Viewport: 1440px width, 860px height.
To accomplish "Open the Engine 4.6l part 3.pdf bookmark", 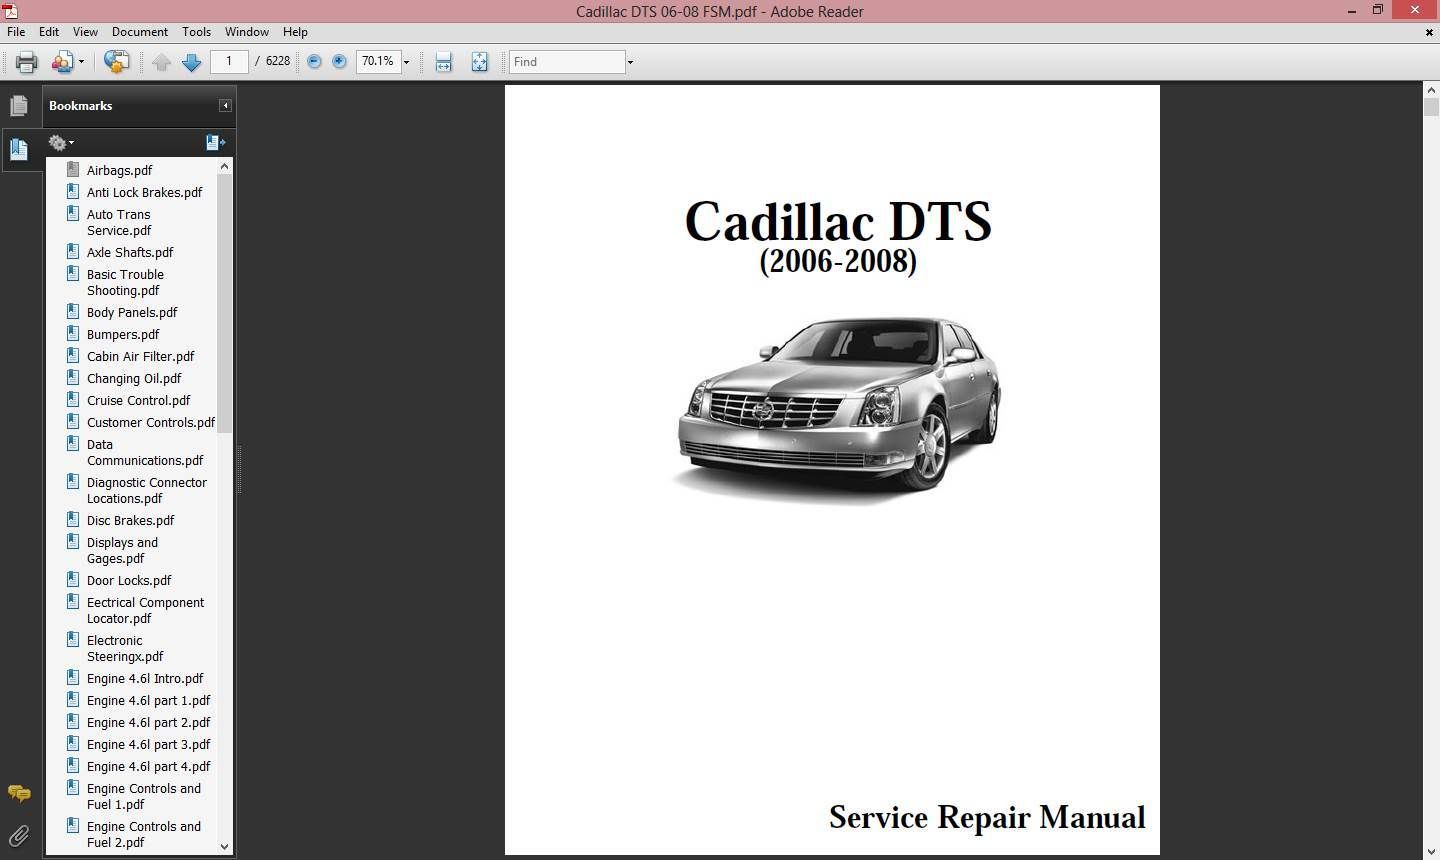I will (x=148, y=744).
